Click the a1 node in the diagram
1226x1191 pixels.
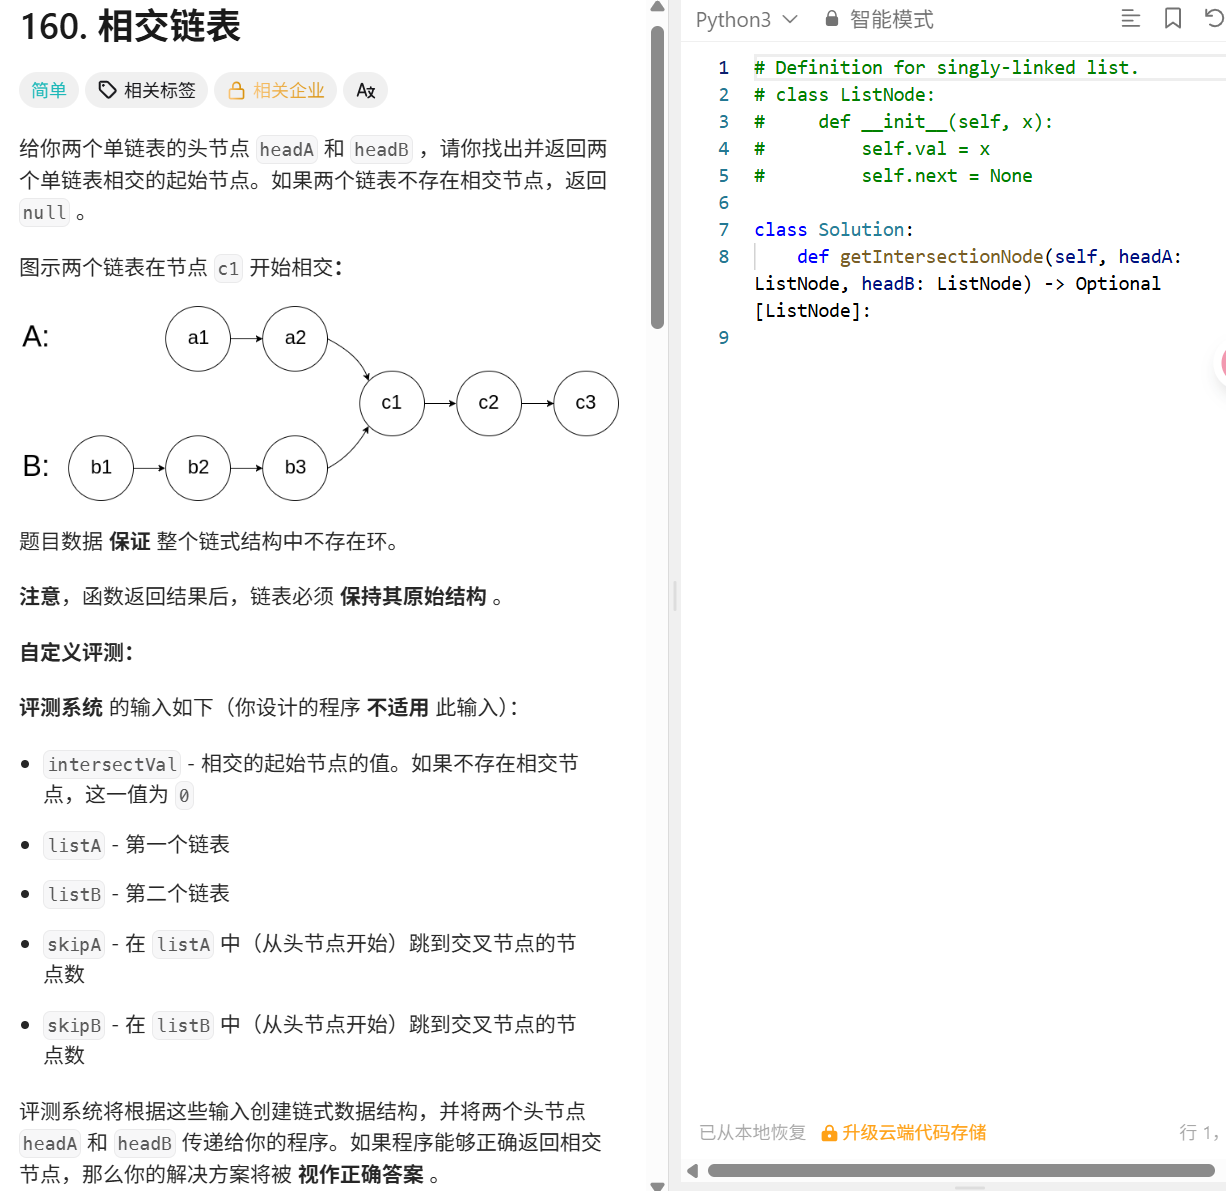[x=198, y=338]
